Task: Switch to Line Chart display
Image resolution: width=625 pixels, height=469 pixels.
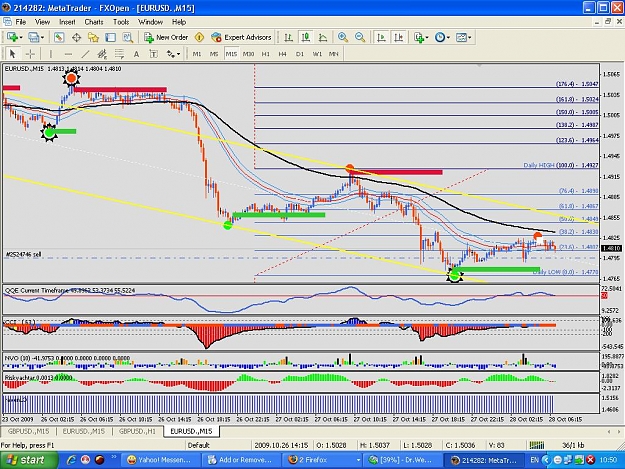Action: click(x=323, y=37)
